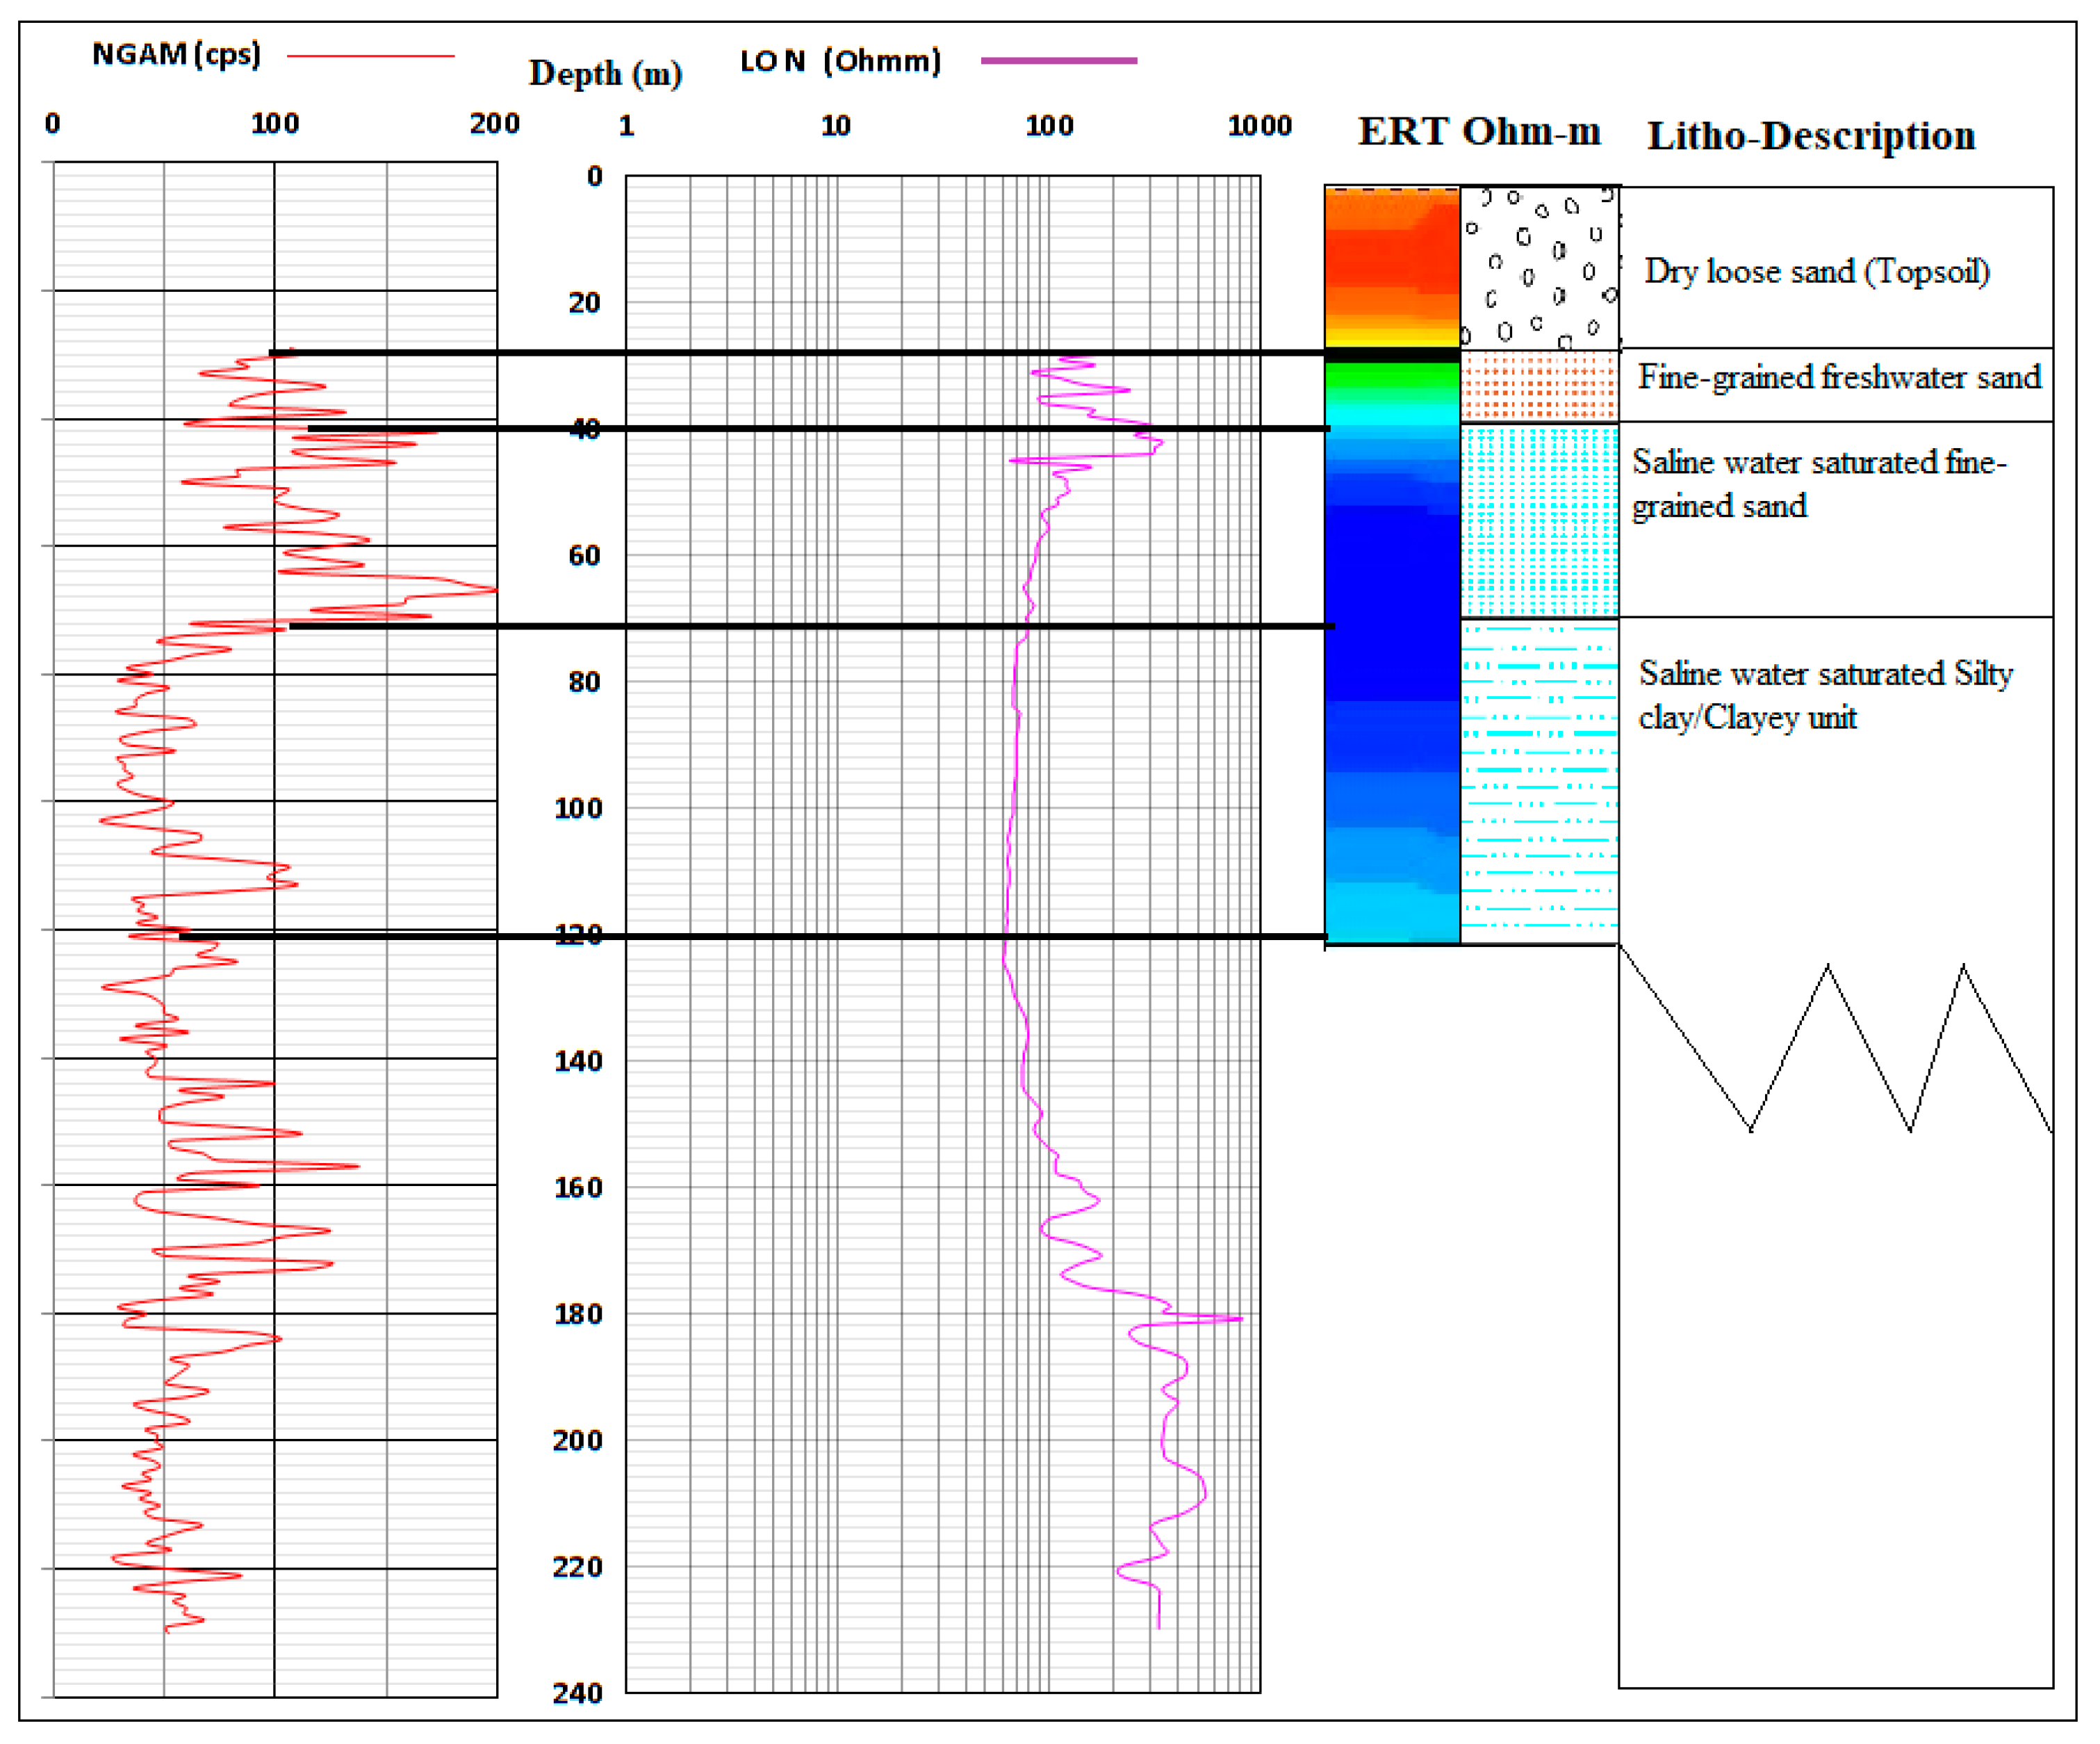Click the resistivity axis value 10
The image size is (2100, 1744).
coord(836,126)
